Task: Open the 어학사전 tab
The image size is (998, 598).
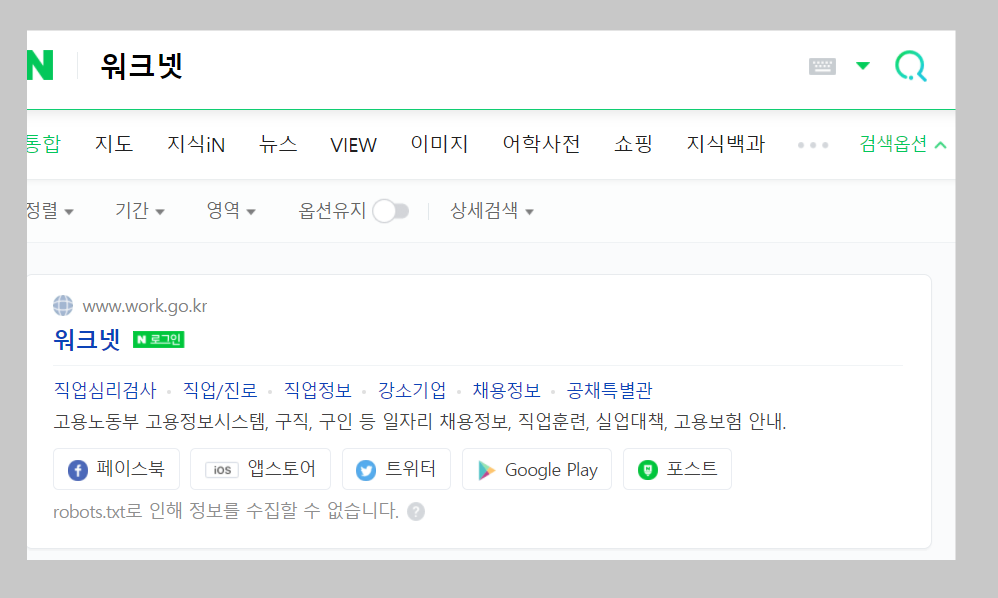Action: point(542,144)
